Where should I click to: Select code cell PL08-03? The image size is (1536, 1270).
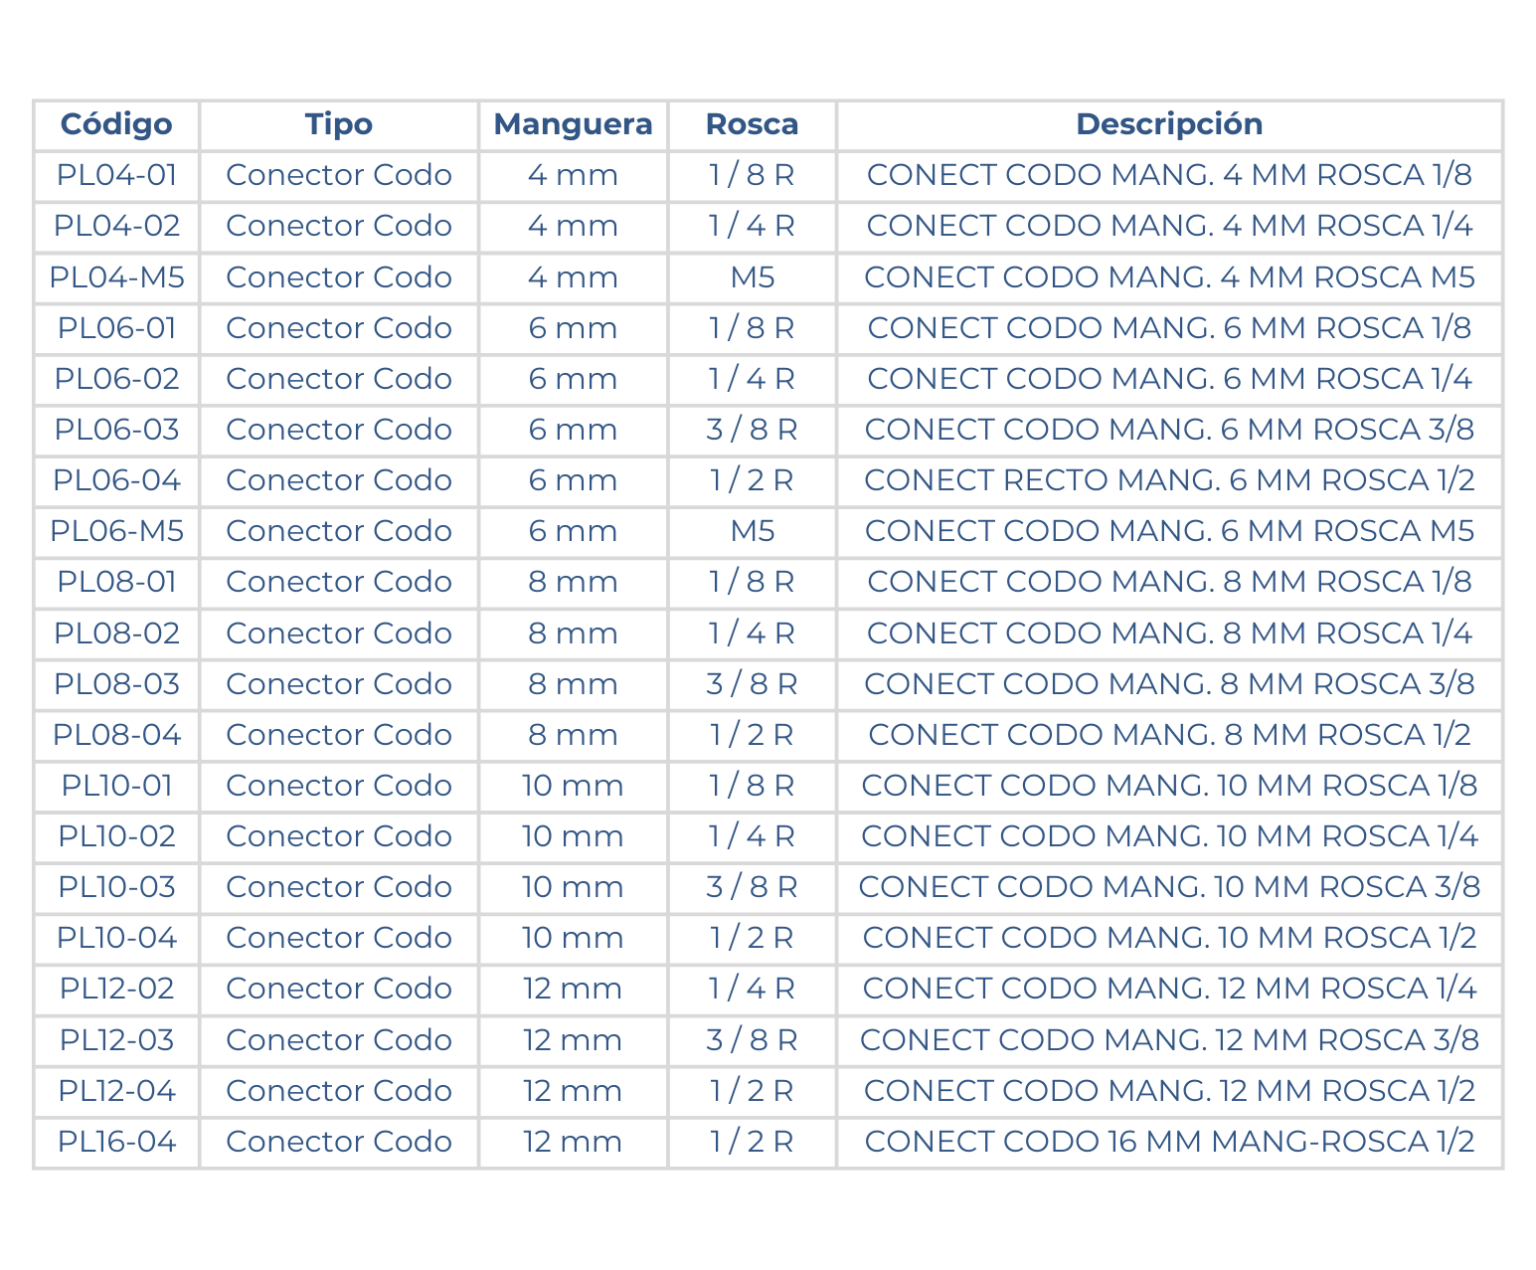point(117,684)
